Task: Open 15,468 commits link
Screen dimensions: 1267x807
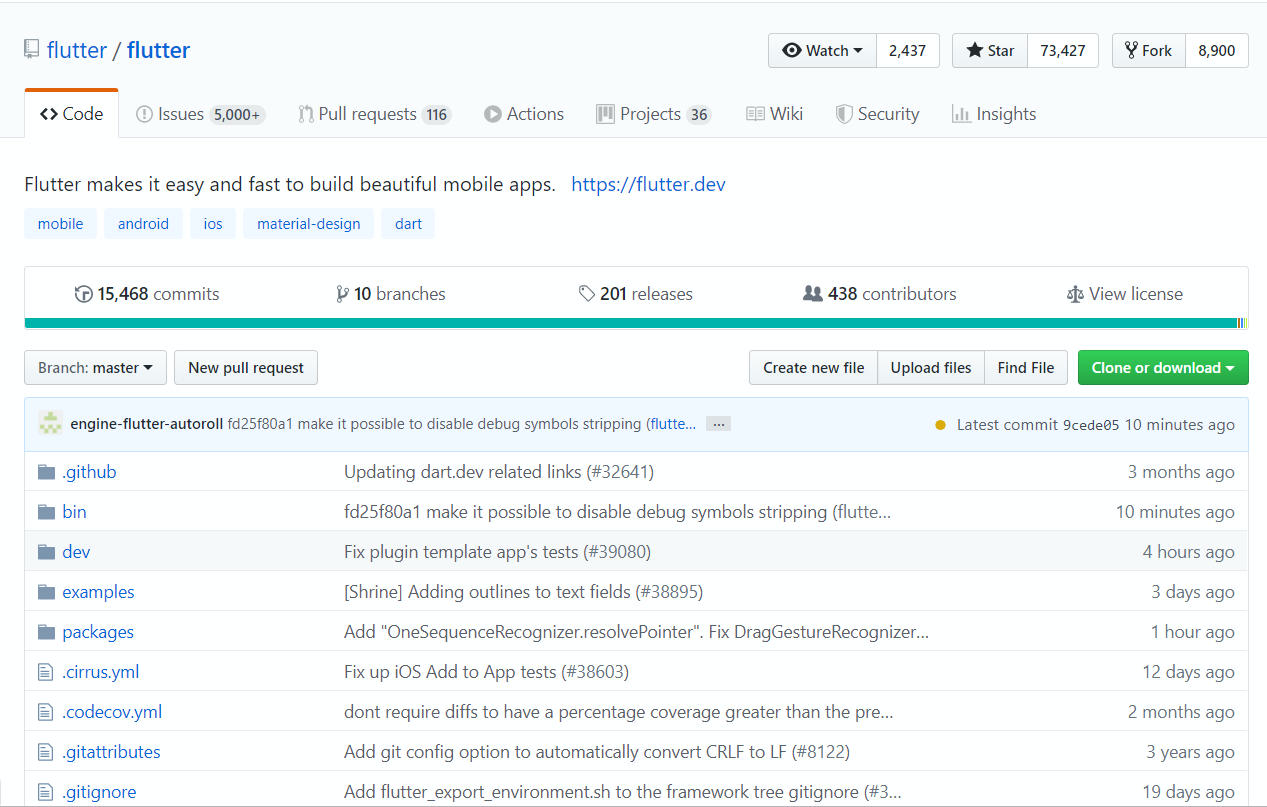Action: tap(147, 294)
